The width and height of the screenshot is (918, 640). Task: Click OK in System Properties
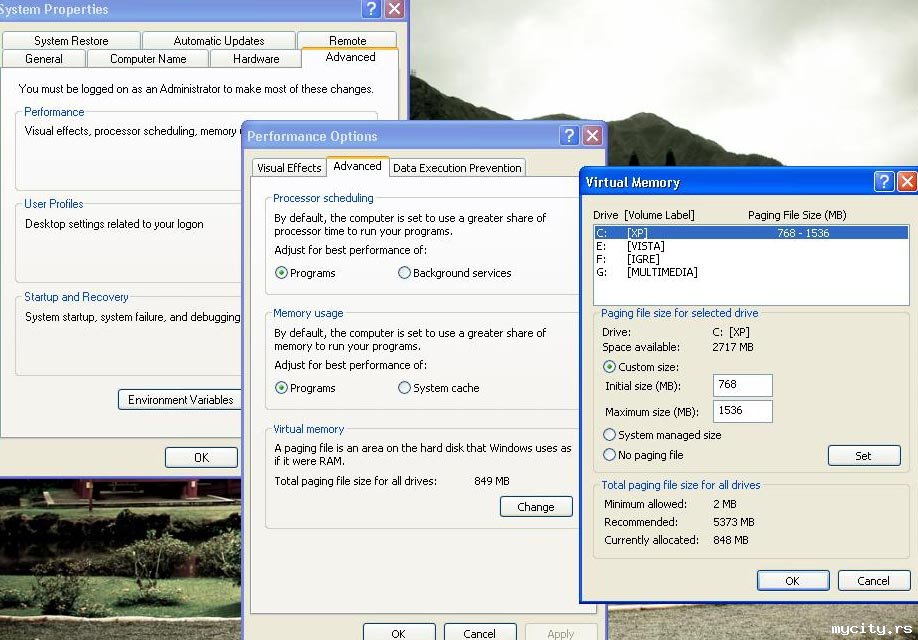click(x=201, y=457)
